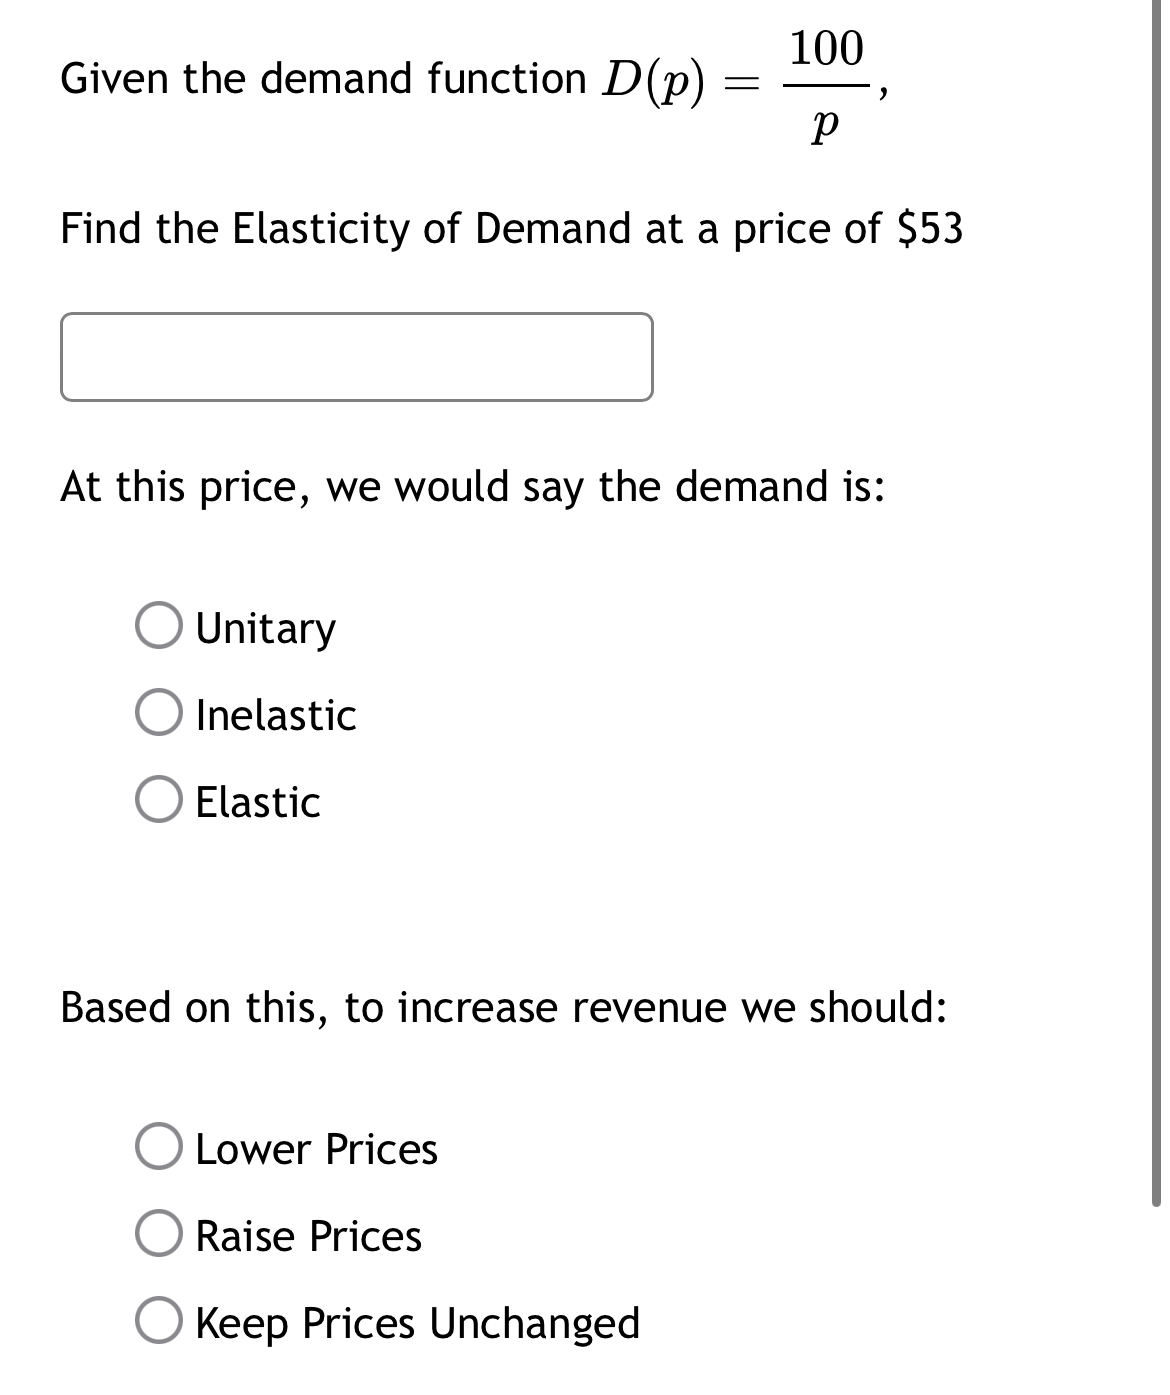Screen dimensions: 1170x1395
Task: Toggle the Unitary option circle
Action: (161, 628)
